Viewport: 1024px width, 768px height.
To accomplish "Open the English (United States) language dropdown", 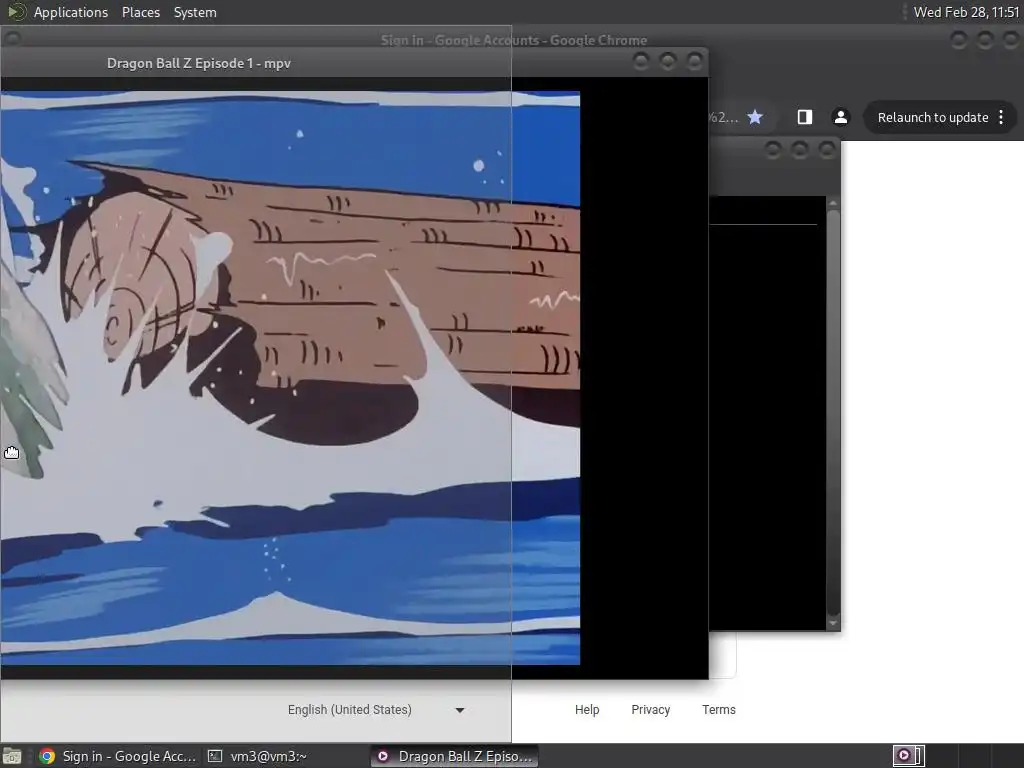I will coord(376,710).
